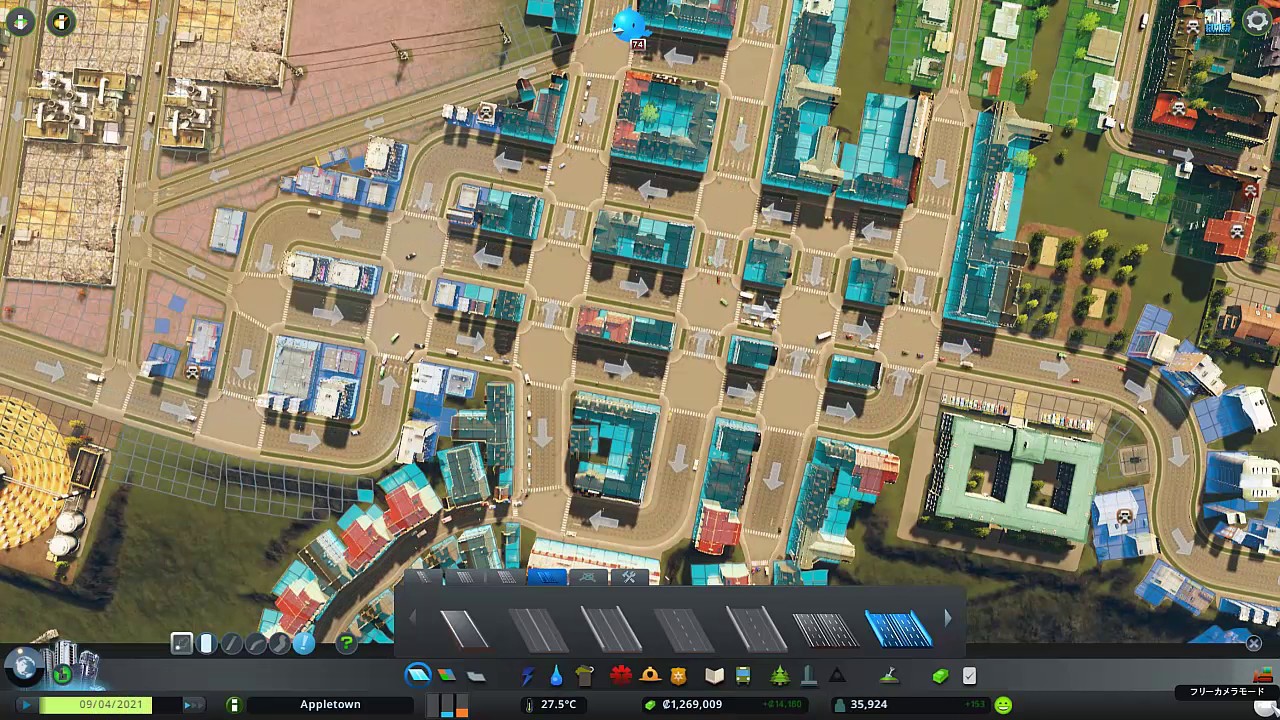Screen dimensions: 1280x720
Task: Switch to large roads tab
Action: [x=505, y=577]
